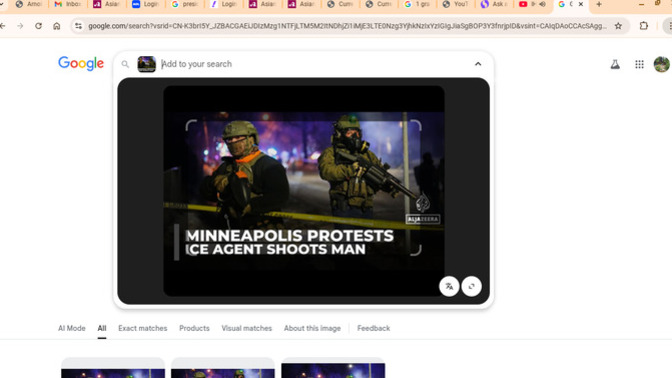
Task: Open the second result thumbnail
Action: (x=223, y=368)
